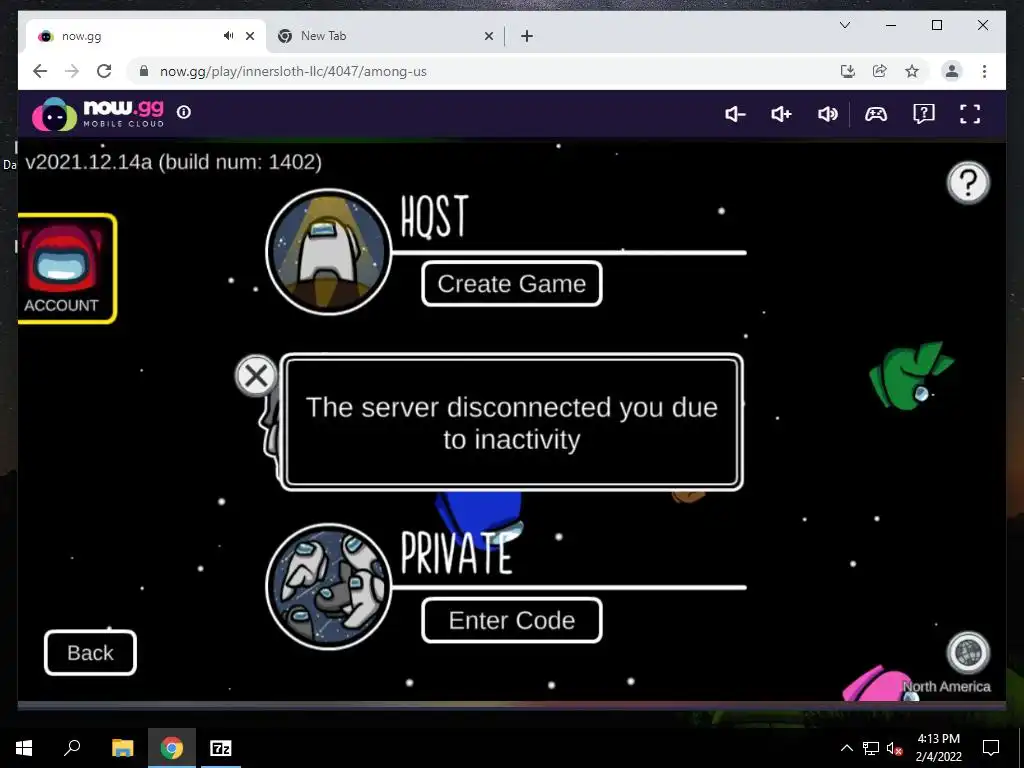Click the Host crewmate circle icon
The width and height of the screenshot is (1024, 768).
(x=328, y=252)
